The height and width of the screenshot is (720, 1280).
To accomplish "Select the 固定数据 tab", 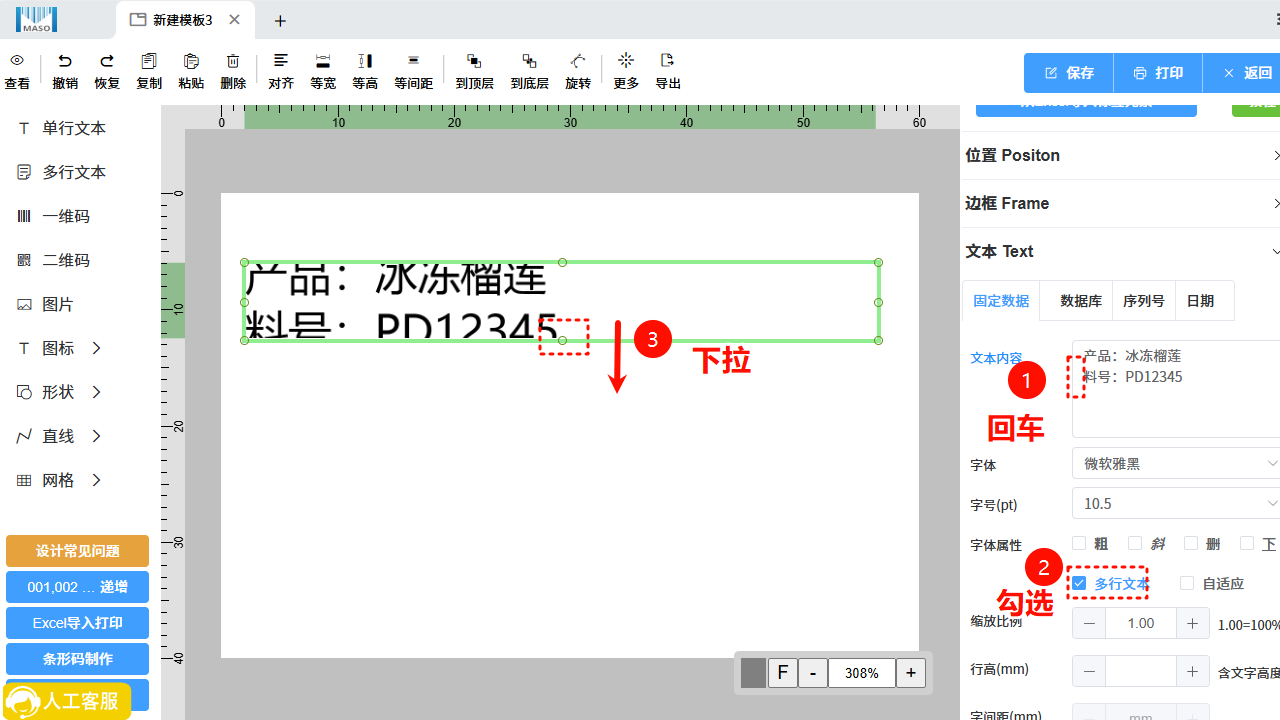I will click(1001, 301).
